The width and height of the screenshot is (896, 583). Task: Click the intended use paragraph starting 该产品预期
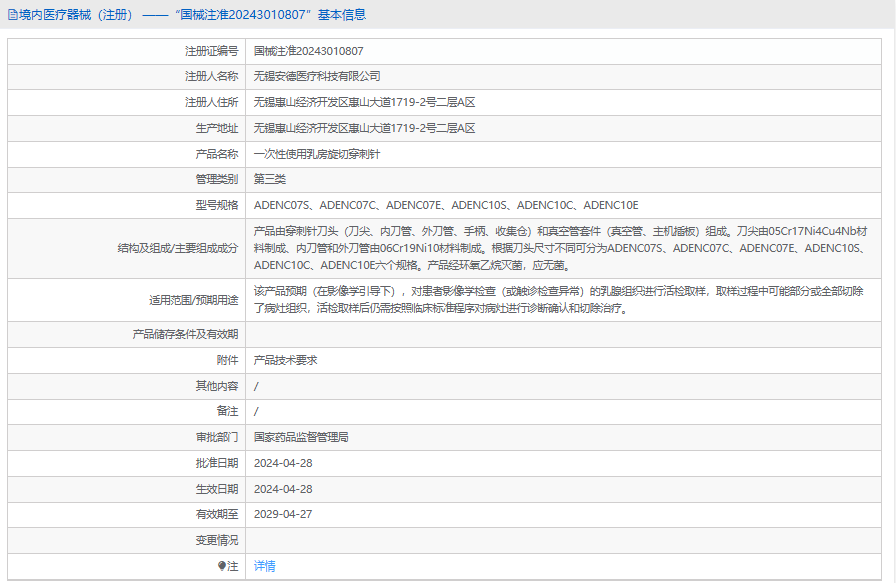(559, 300)
